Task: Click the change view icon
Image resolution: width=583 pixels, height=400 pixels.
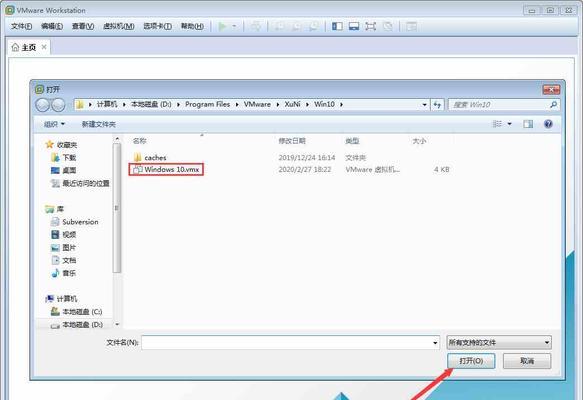Action: tap(497, 124)
